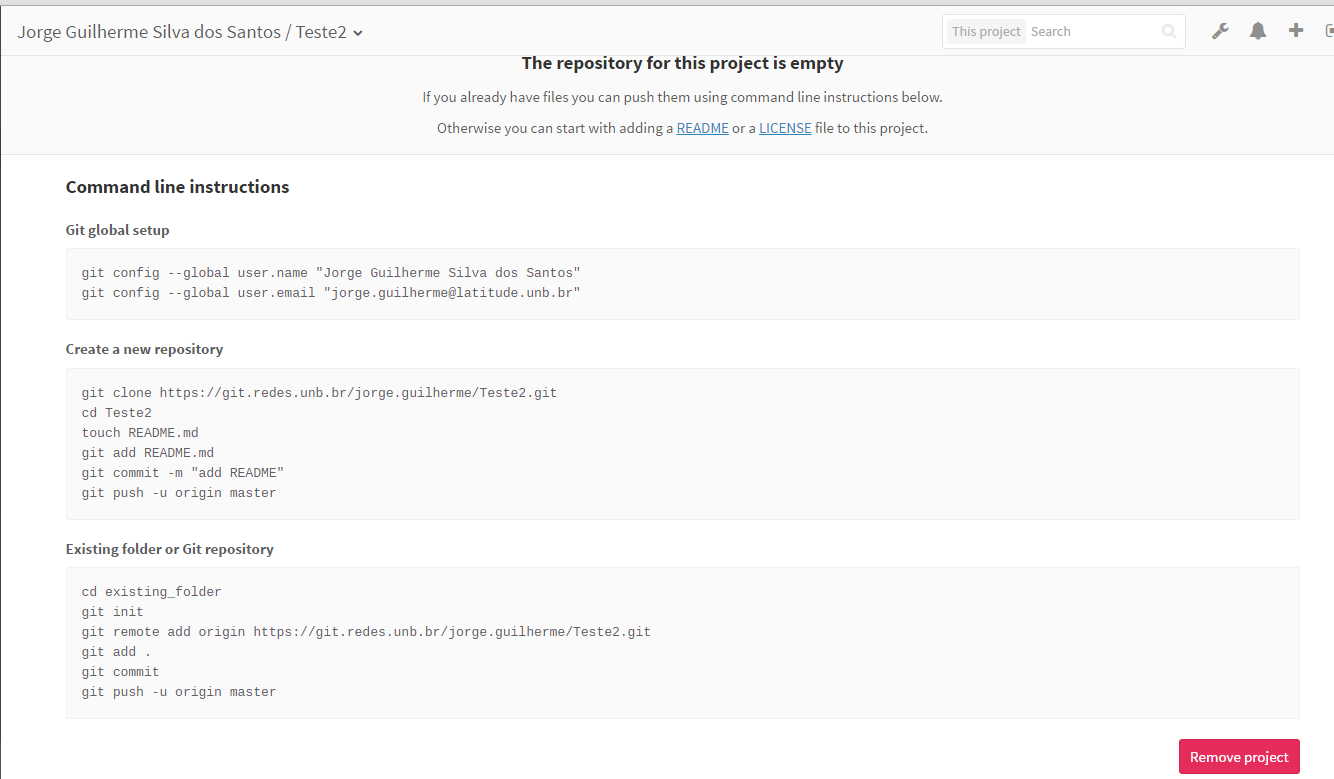Click the magnifier icon in search box
The height and width of the screenshot is (779, 1334).
click(x=1169, y=32)
